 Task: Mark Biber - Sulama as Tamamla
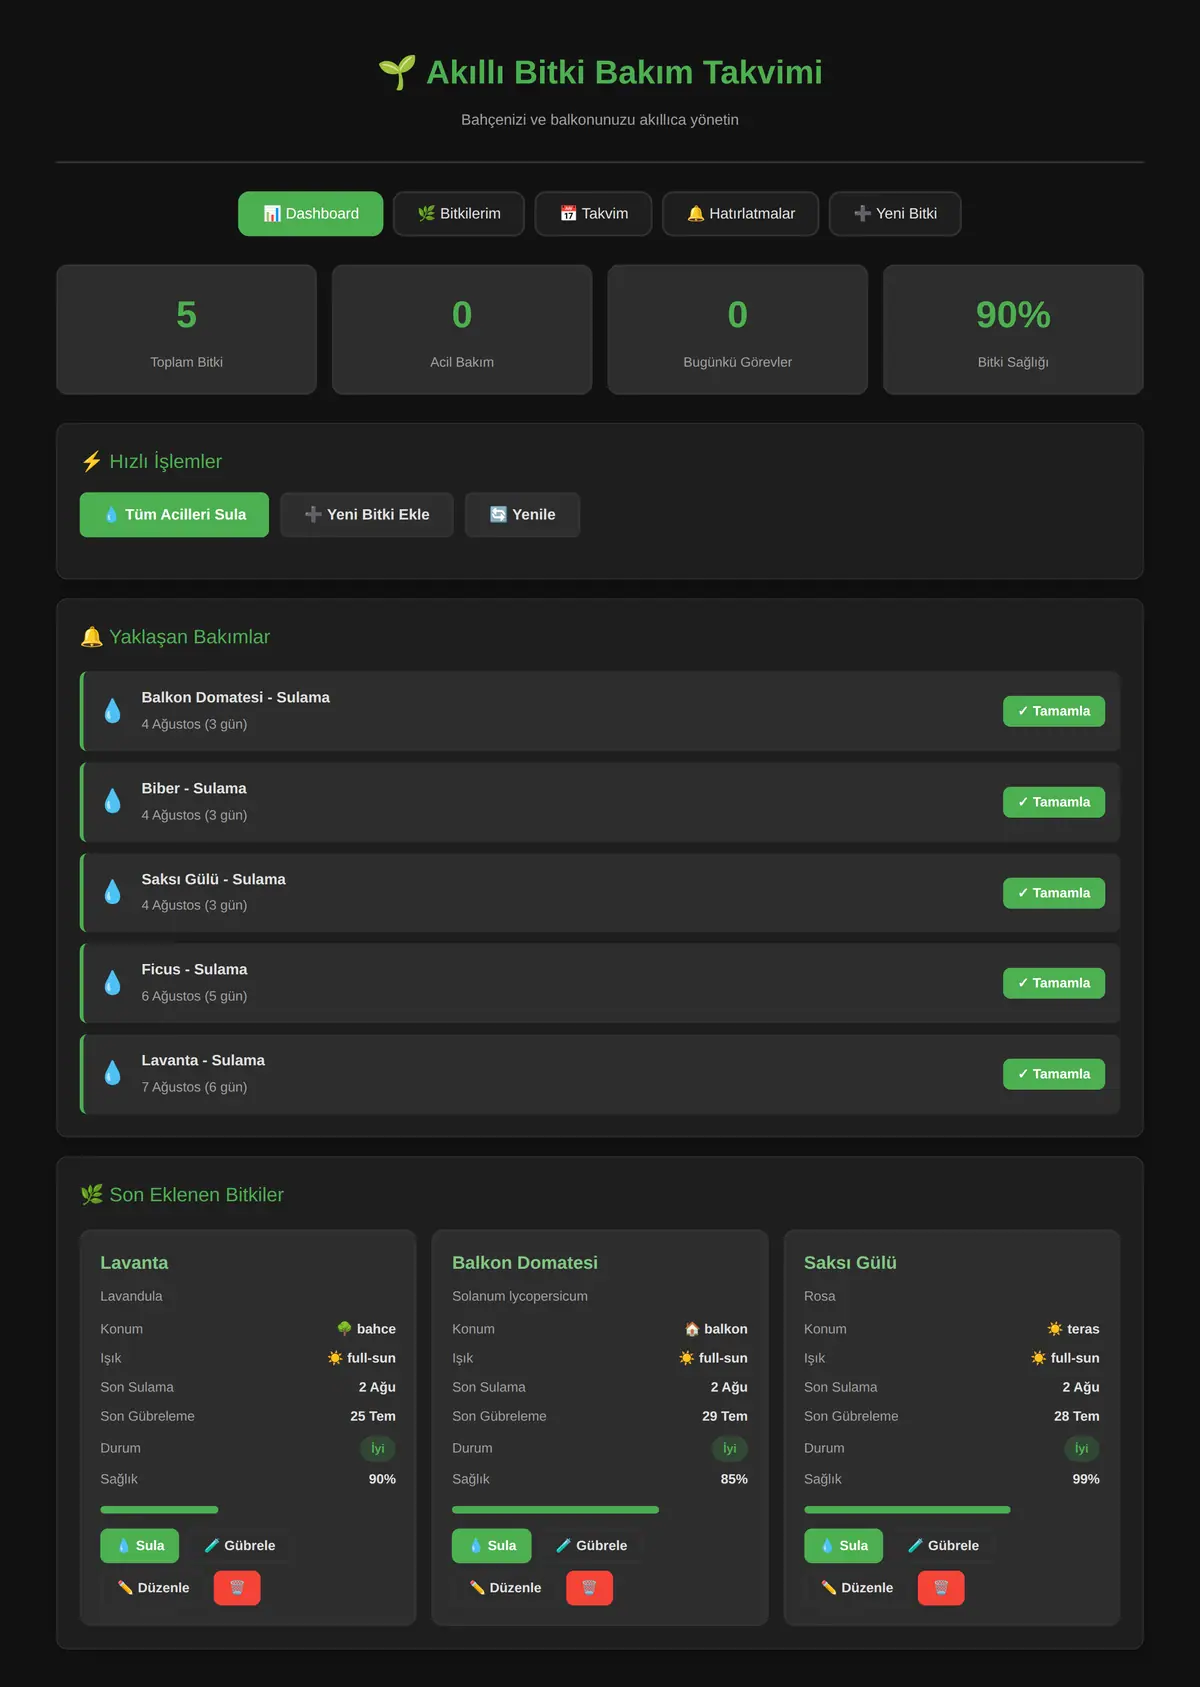1054,802
